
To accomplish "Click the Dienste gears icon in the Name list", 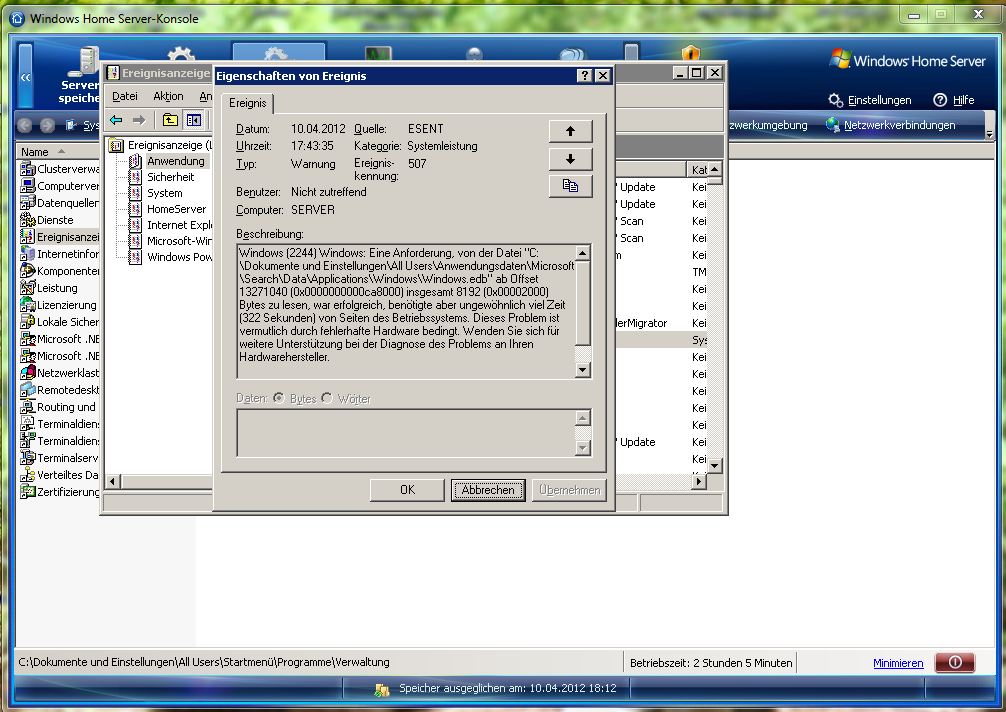I will tap(28, 220).
